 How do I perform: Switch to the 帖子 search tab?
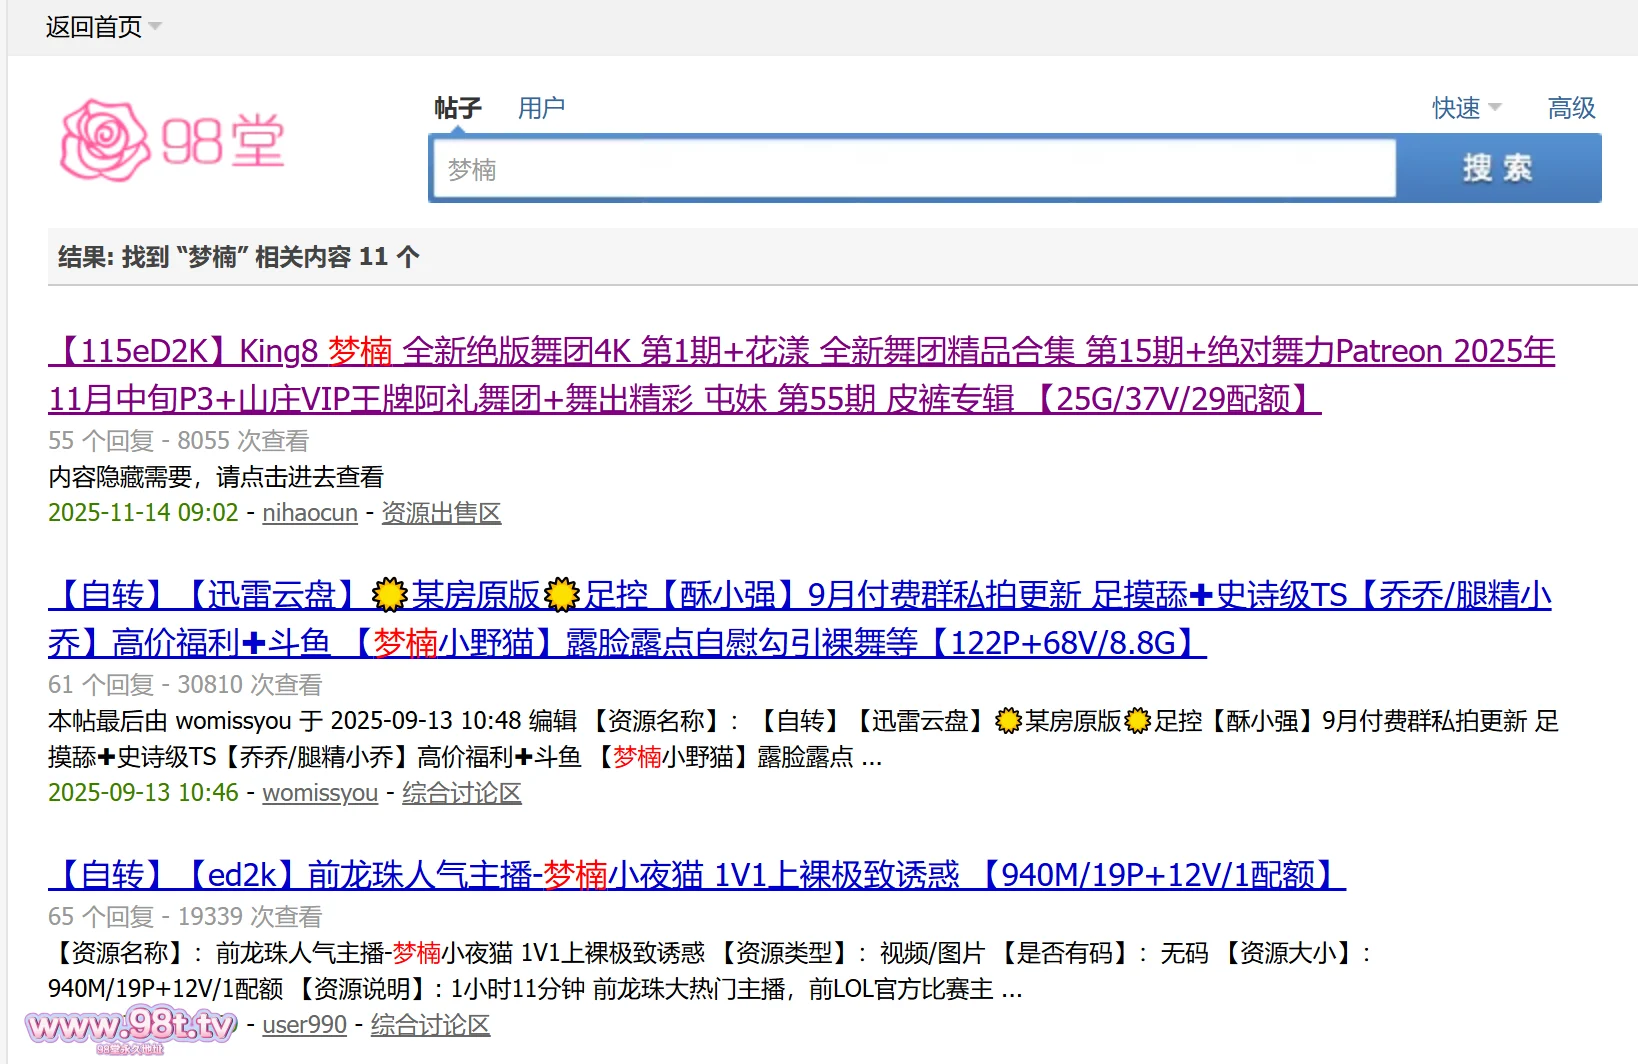(458, 108)
